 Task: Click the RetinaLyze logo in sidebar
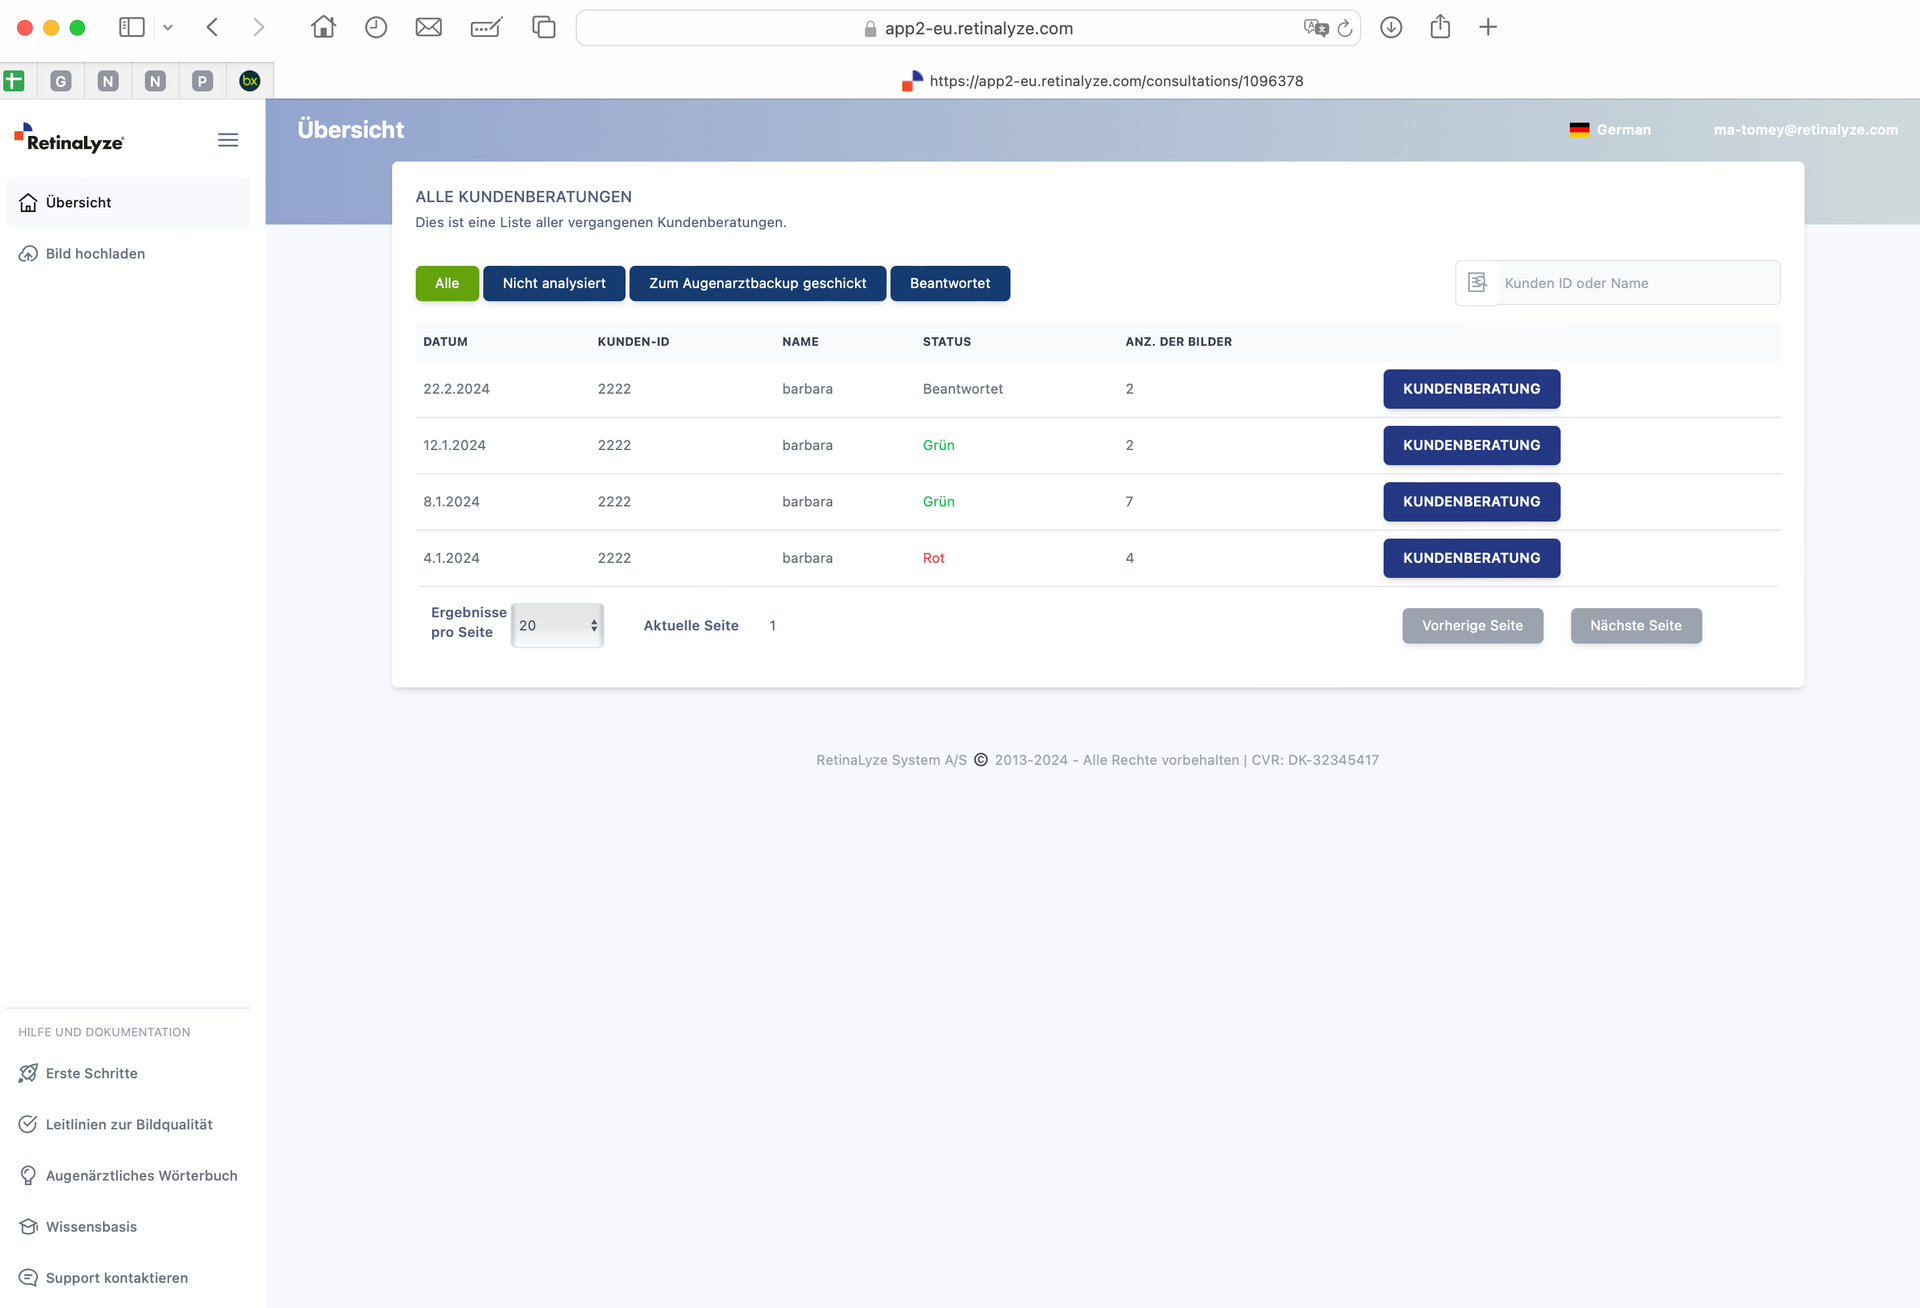pos(69,138)
